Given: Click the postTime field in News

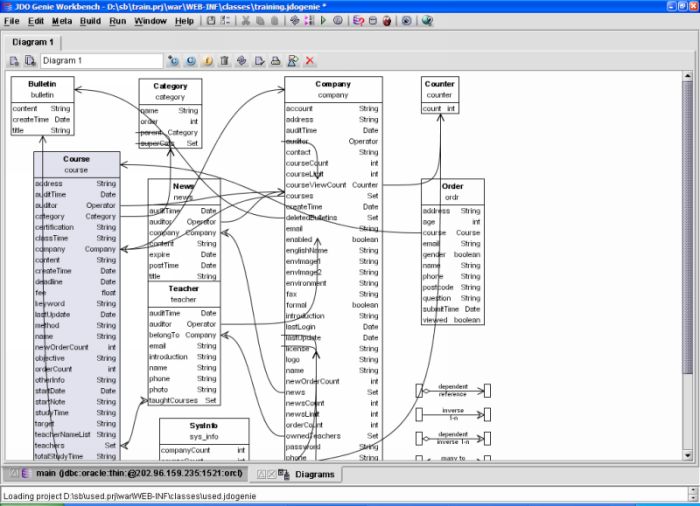Looking at the screenshot, I should [x=183, y=265].
